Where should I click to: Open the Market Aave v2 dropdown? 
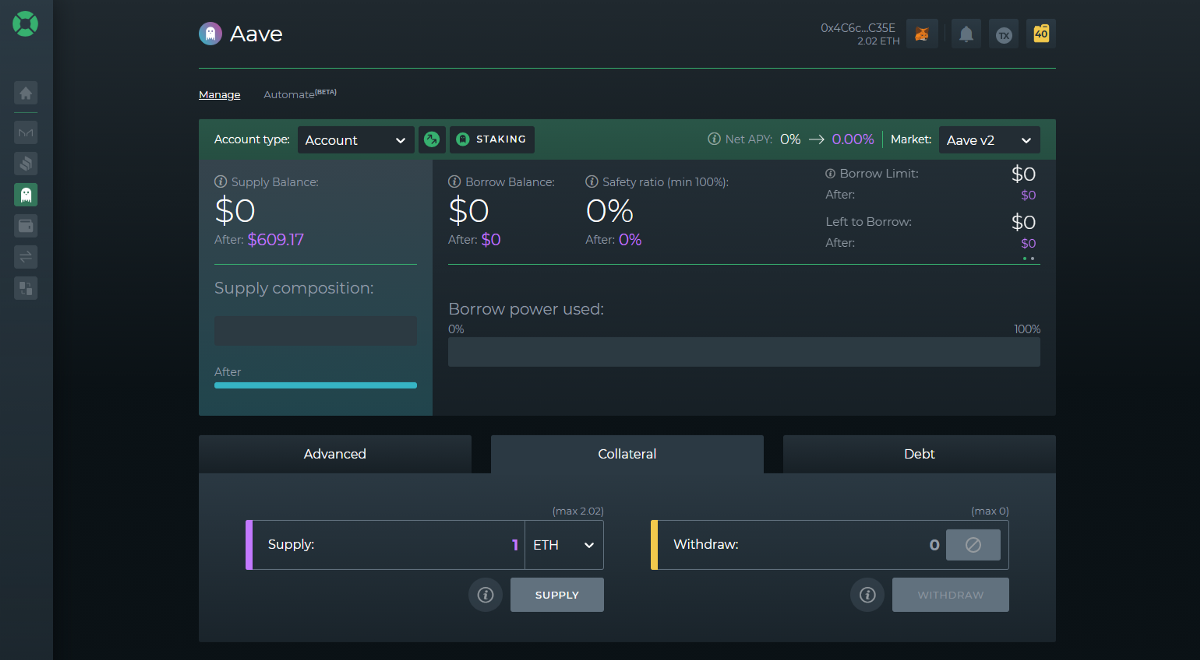pos(989,140)
